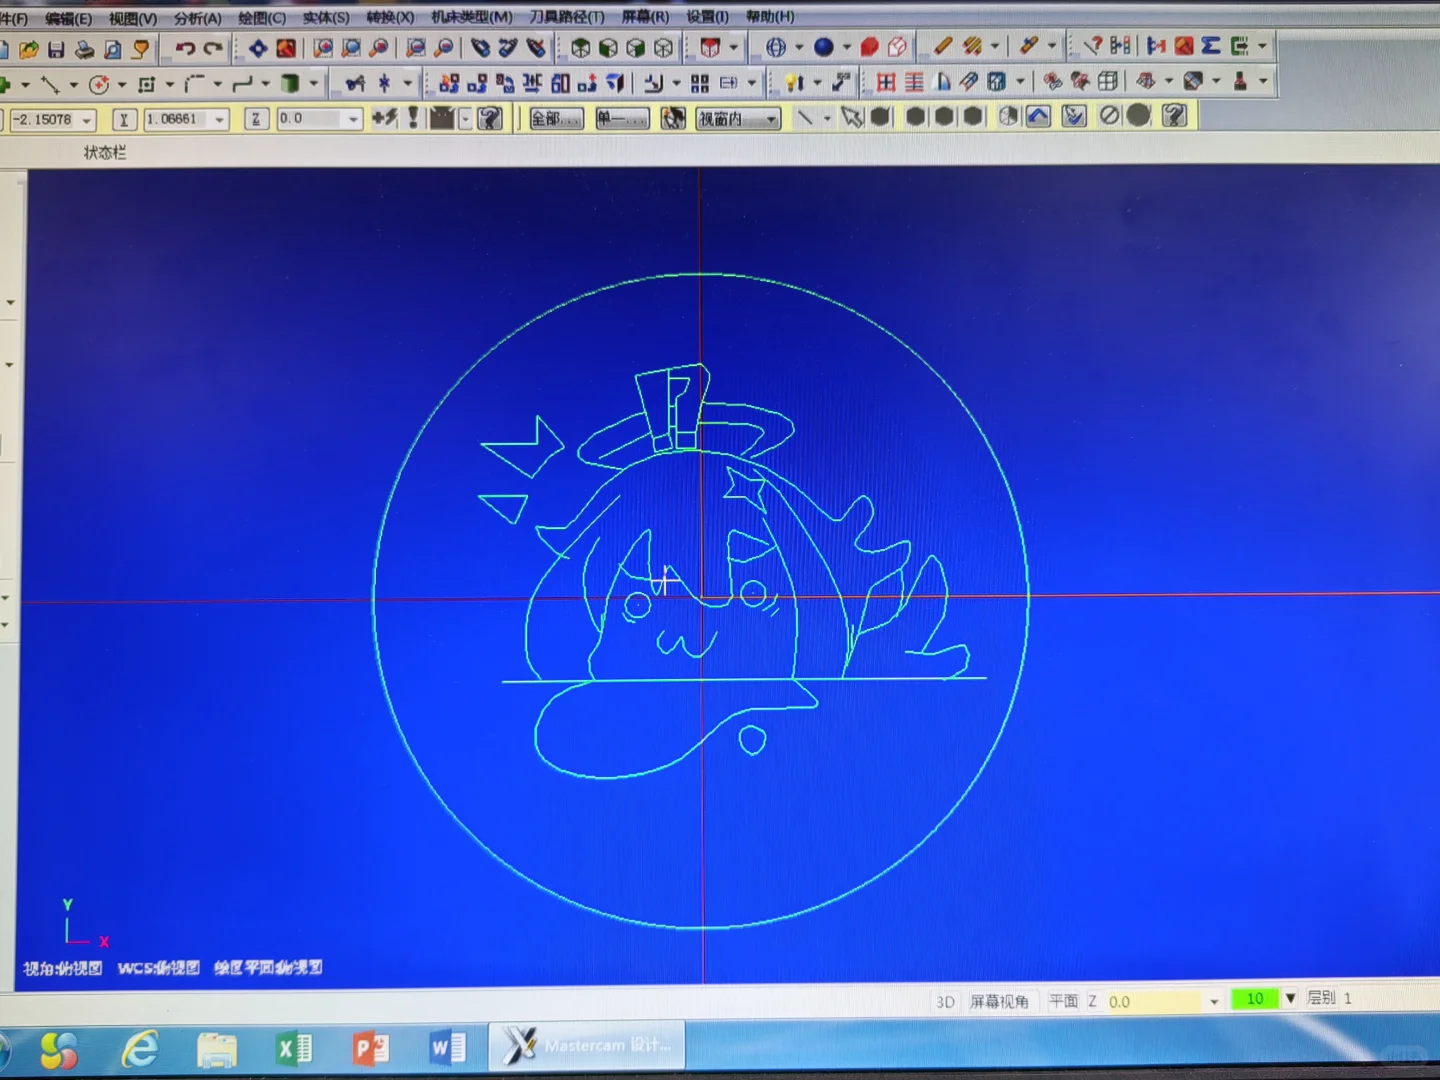Screen dimensions: 1440x1080
Task: Click the 单一 select only button
Action: pos(621,119)
